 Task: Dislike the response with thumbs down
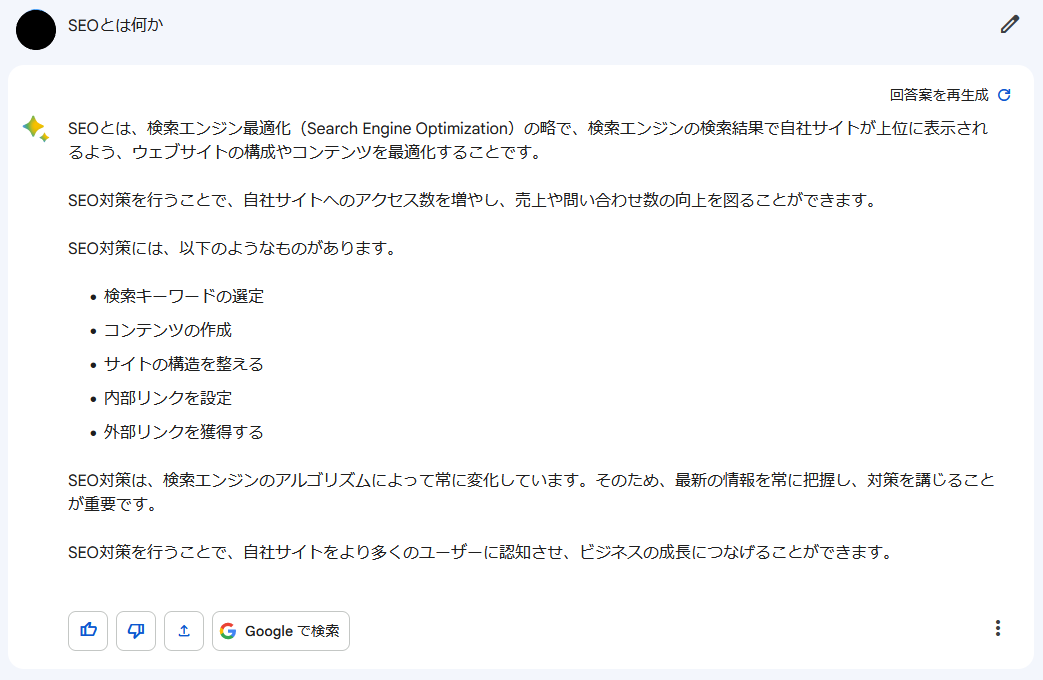click(x=136, y=631)
